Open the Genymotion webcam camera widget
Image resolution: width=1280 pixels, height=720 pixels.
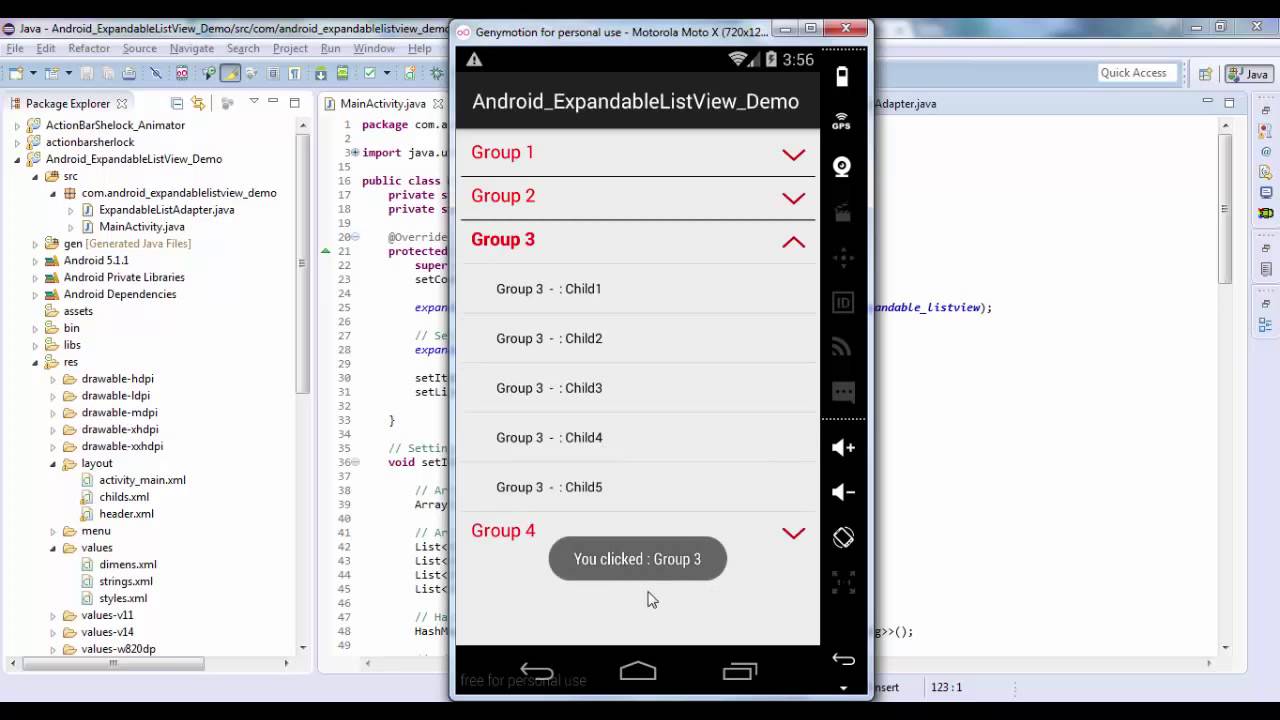[x=842, y=167]
